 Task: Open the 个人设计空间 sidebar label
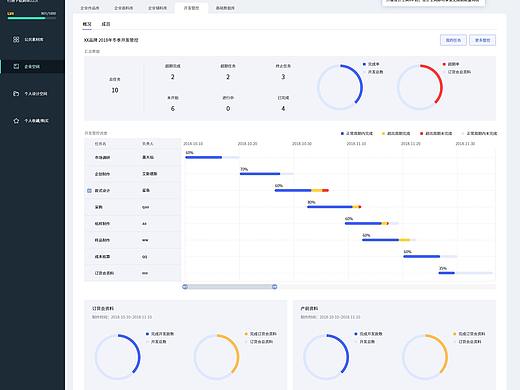coord(36,94)
